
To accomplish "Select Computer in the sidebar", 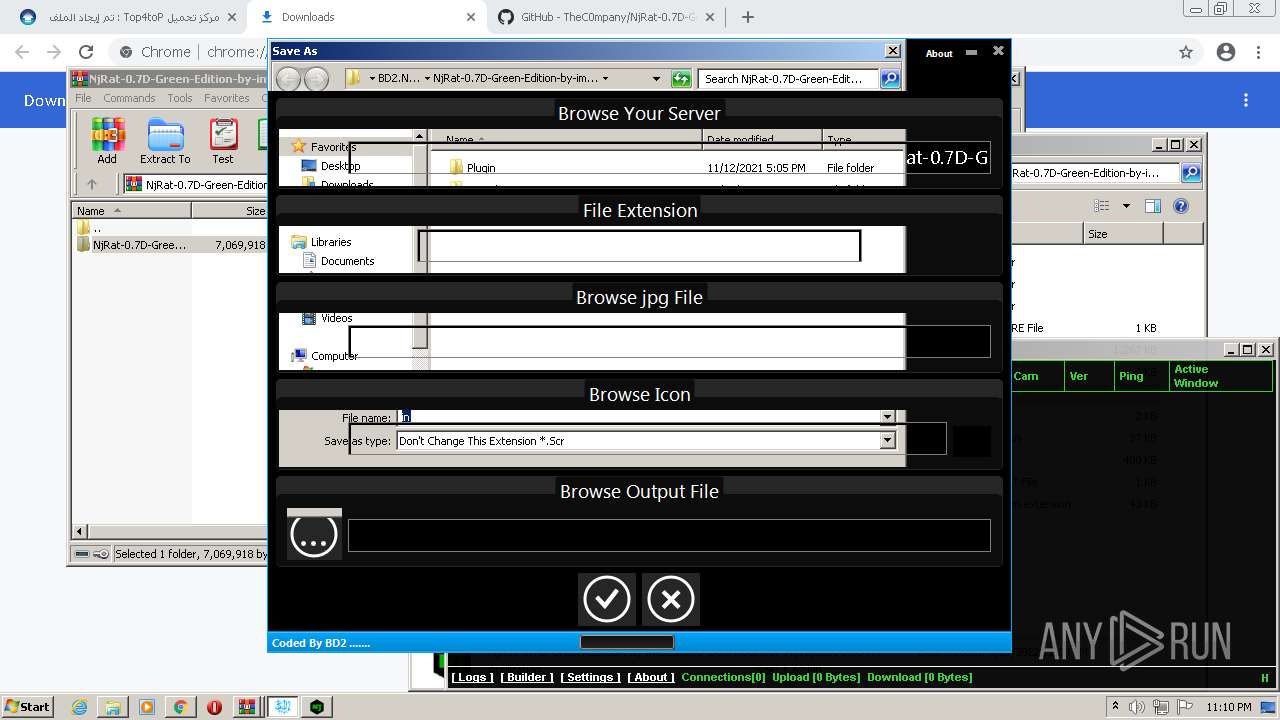I will [334, 356].
